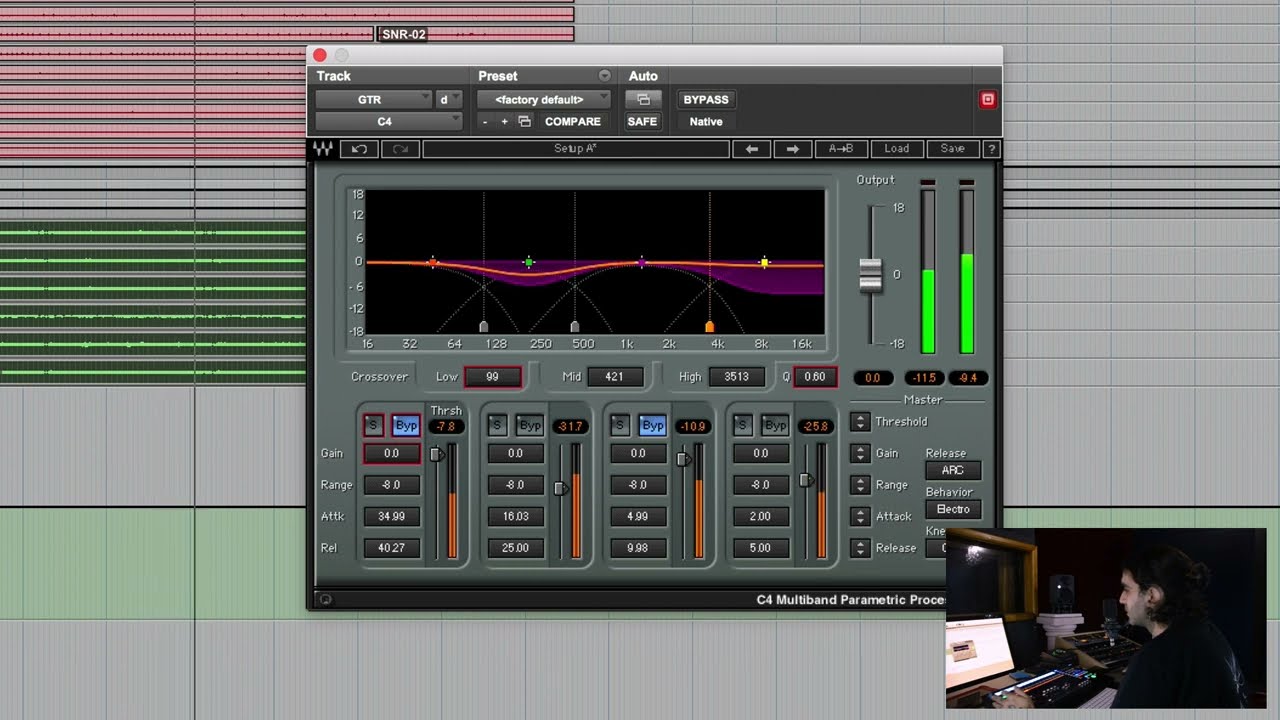
Task: Click the Low crossover value field 99
Action: (492, 377)
